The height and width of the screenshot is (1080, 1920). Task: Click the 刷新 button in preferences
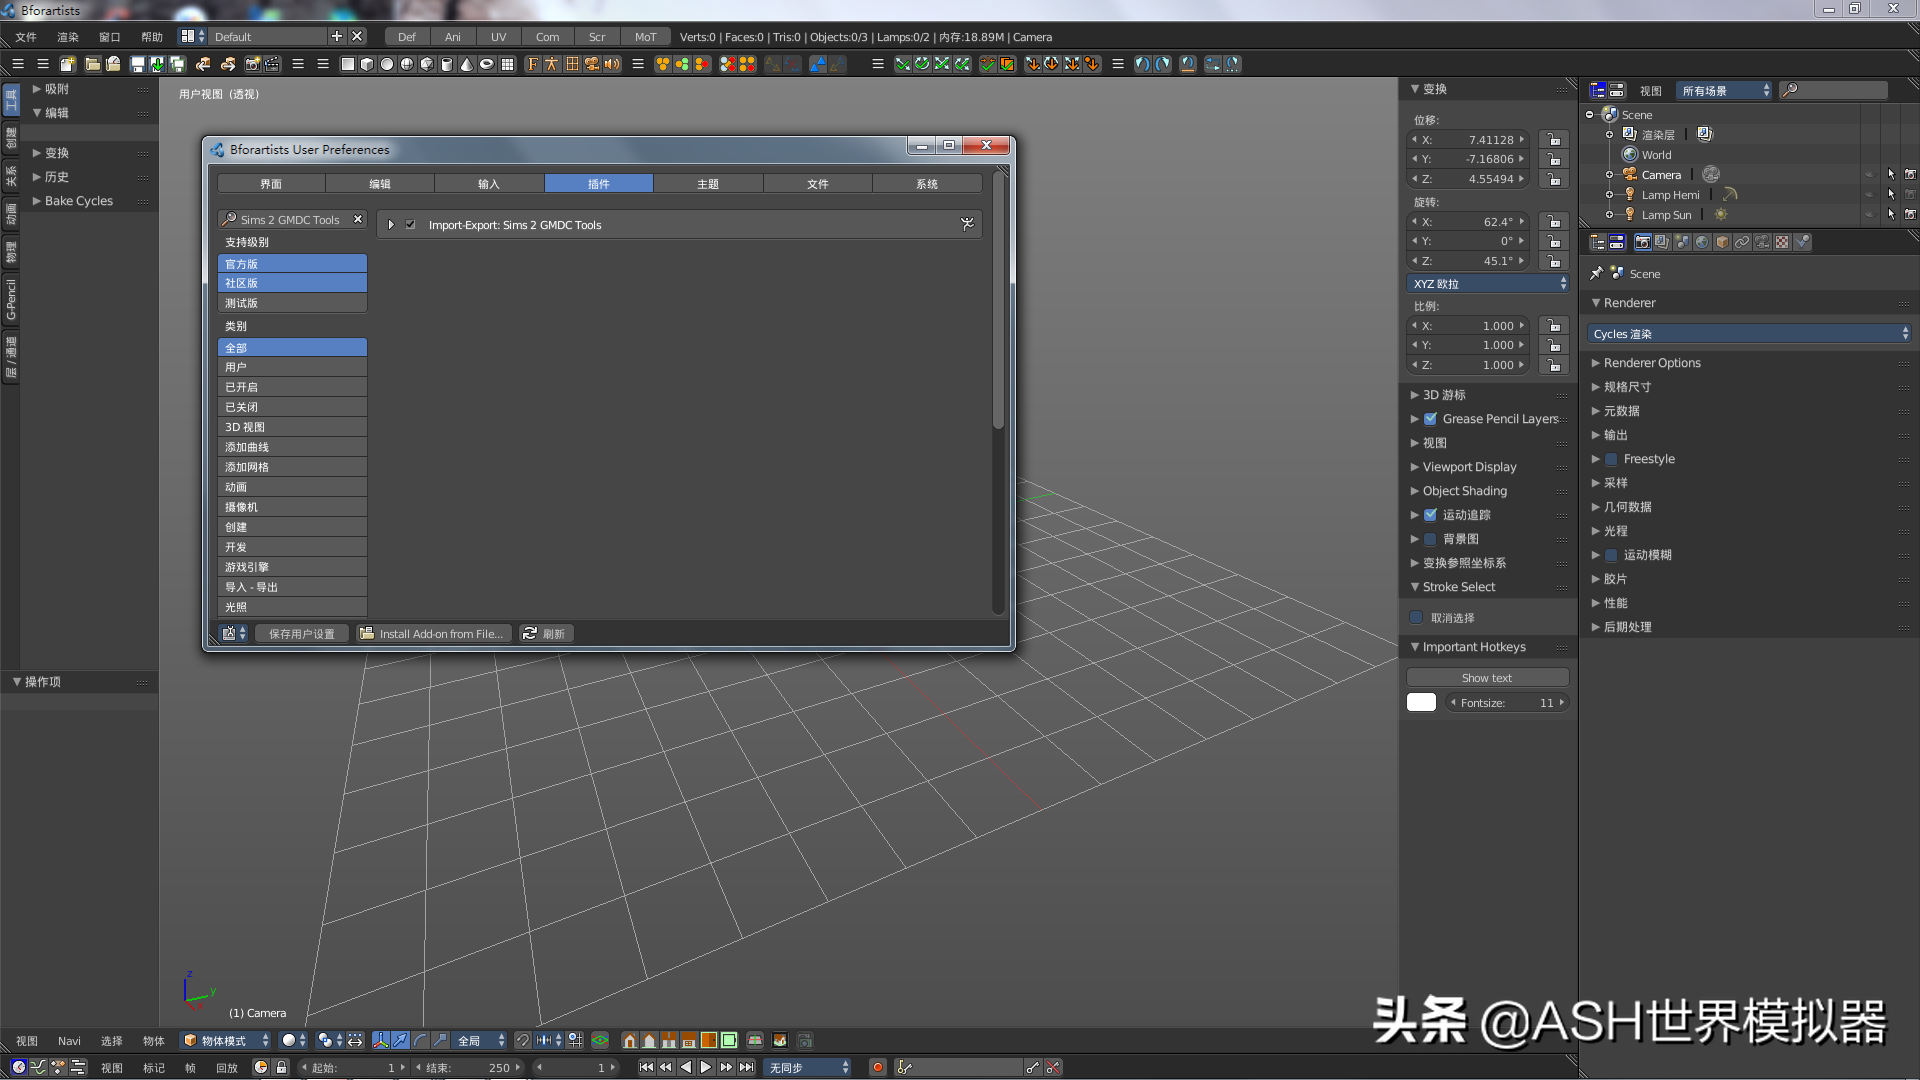pos(546,633)
